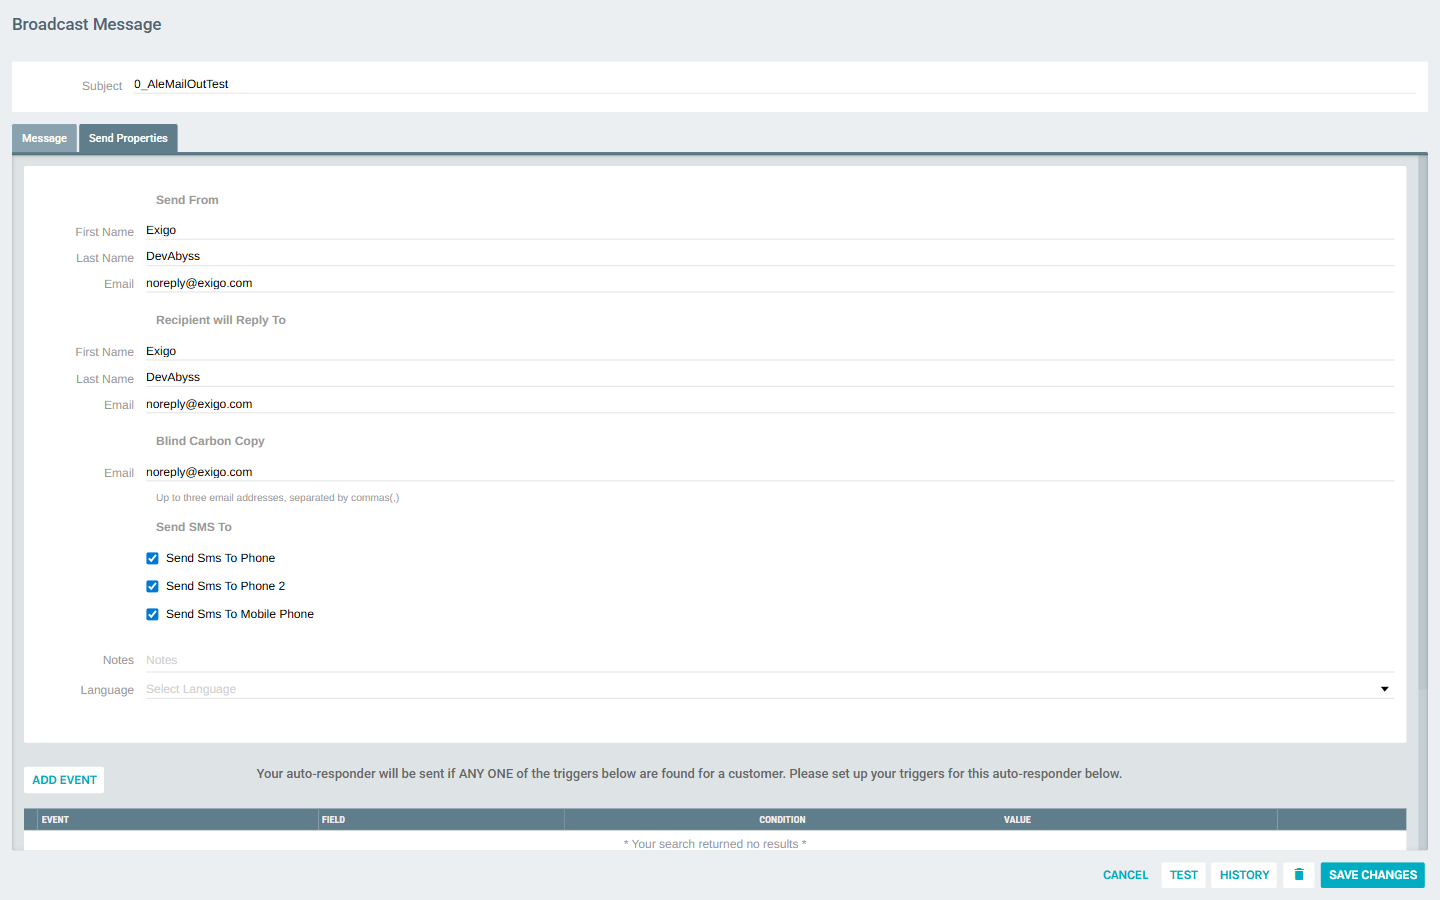Viewport: 1440px width, 900px height.
Task: Edit Reply To Email field
Action: pyautogui.click(x=769, y=404)
